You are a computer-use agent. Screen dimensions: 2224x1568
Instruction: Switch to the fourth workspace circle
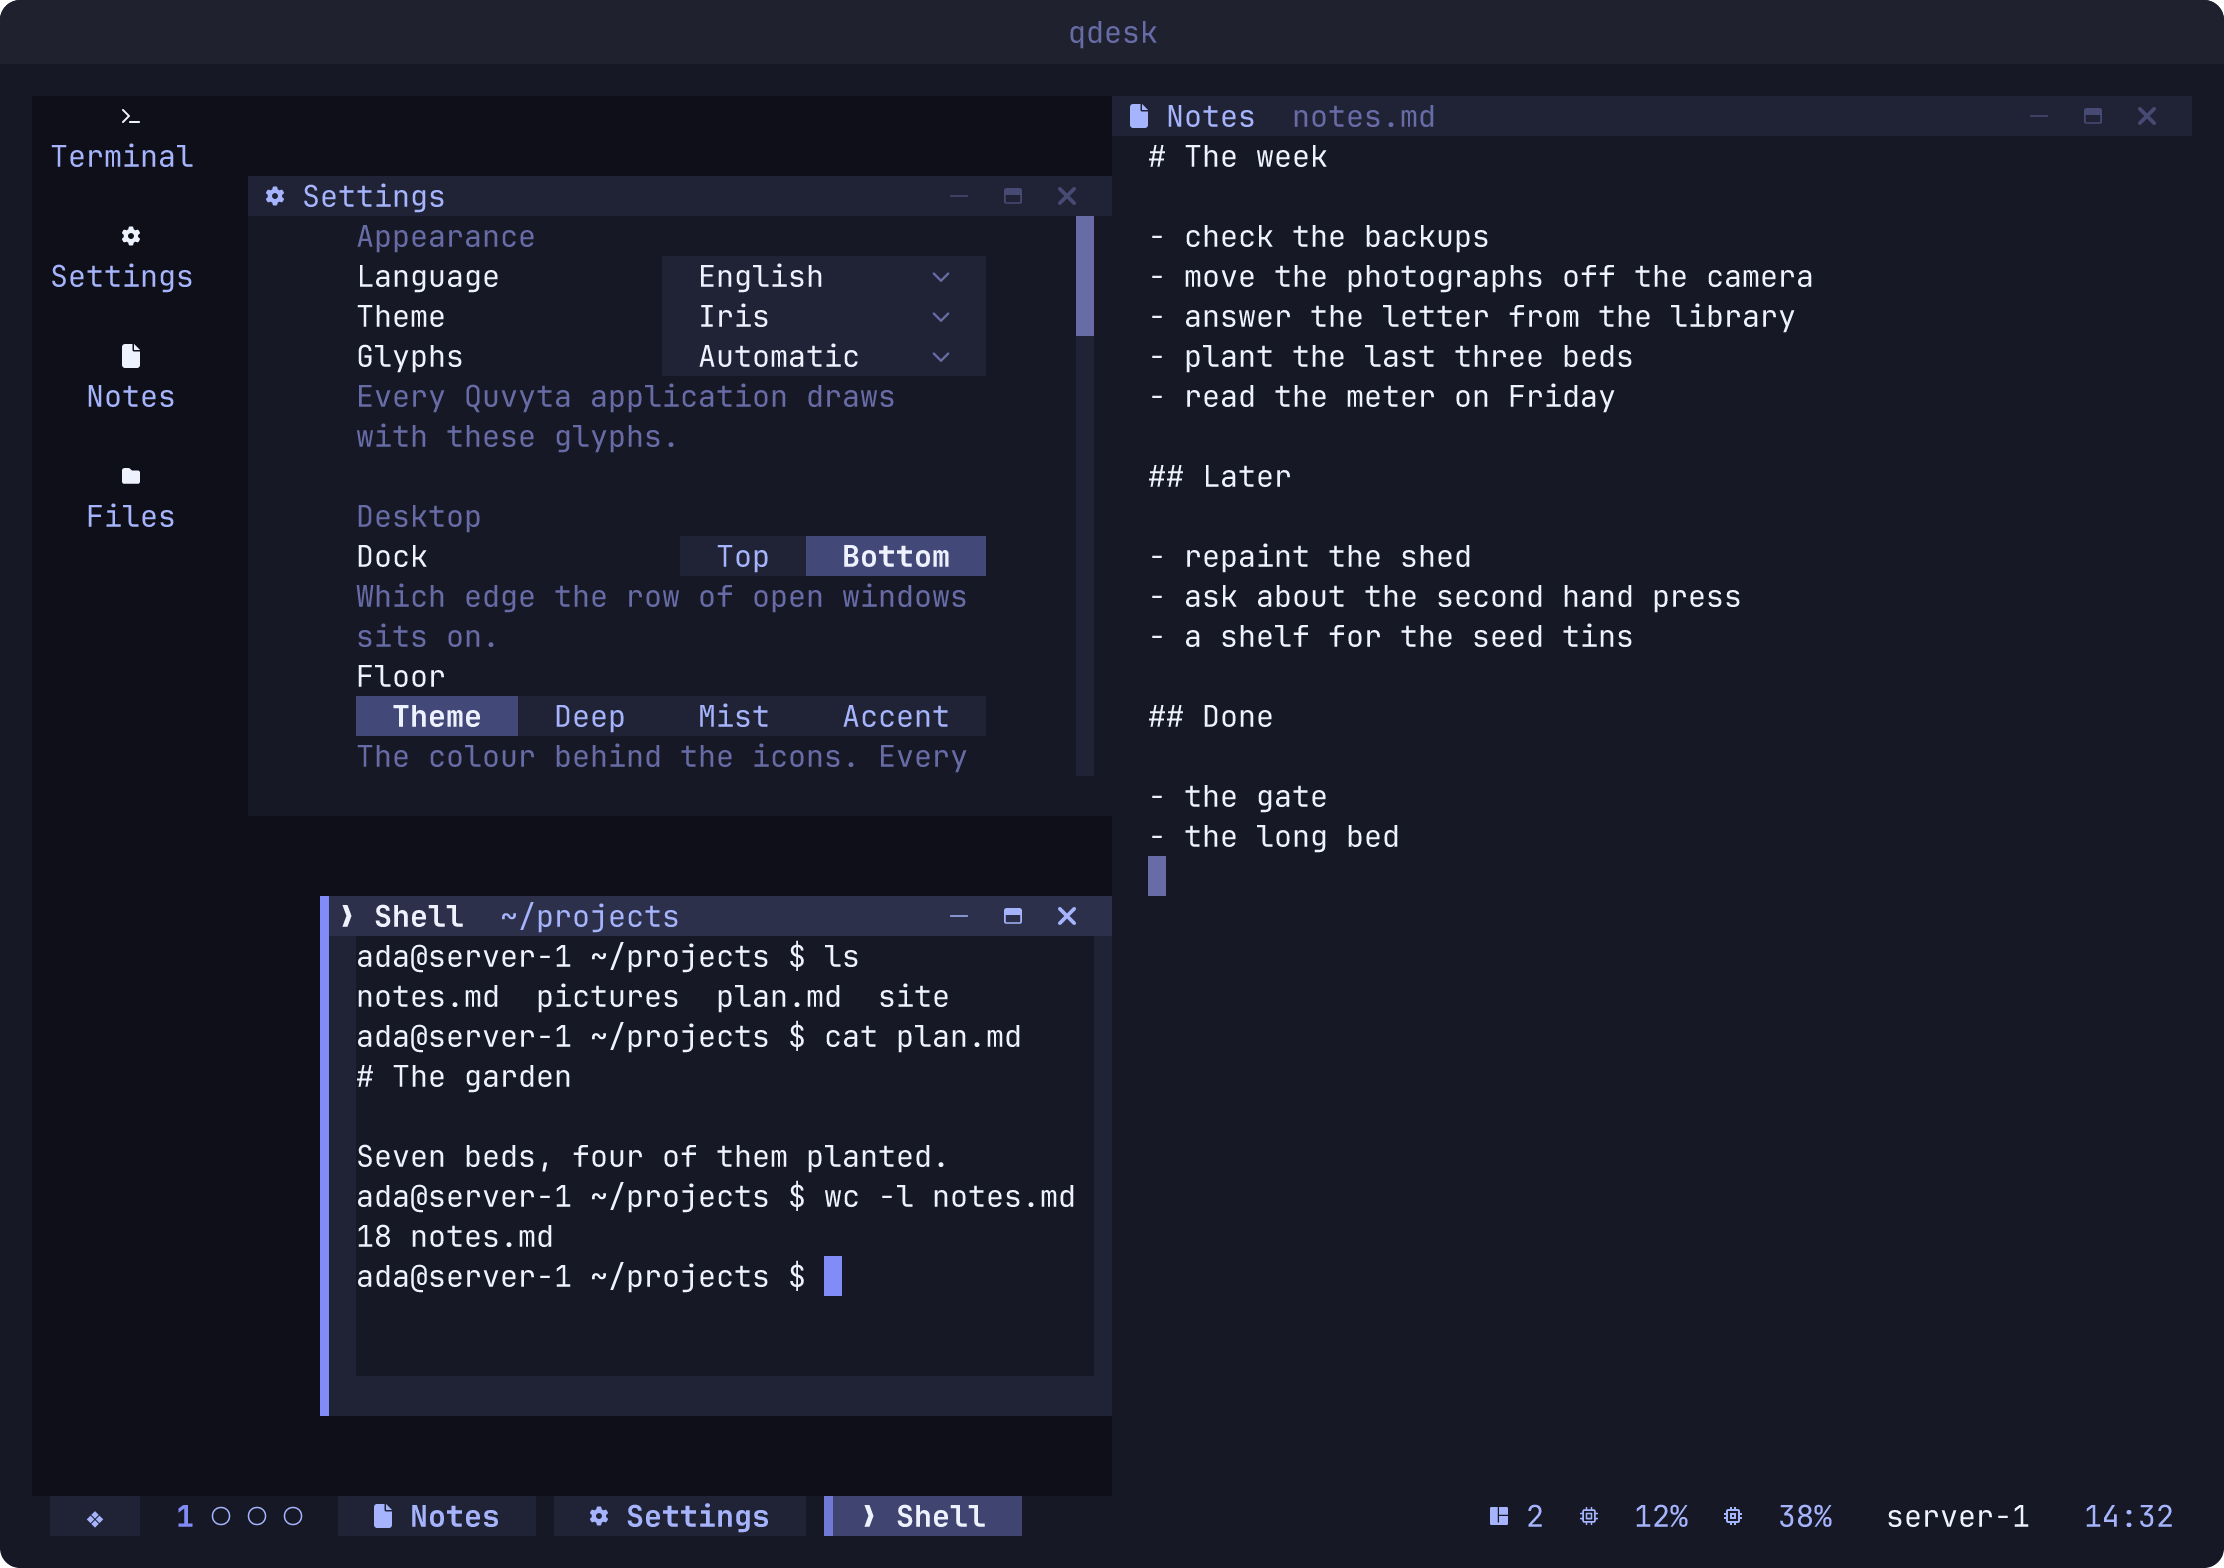(293, 1517)
